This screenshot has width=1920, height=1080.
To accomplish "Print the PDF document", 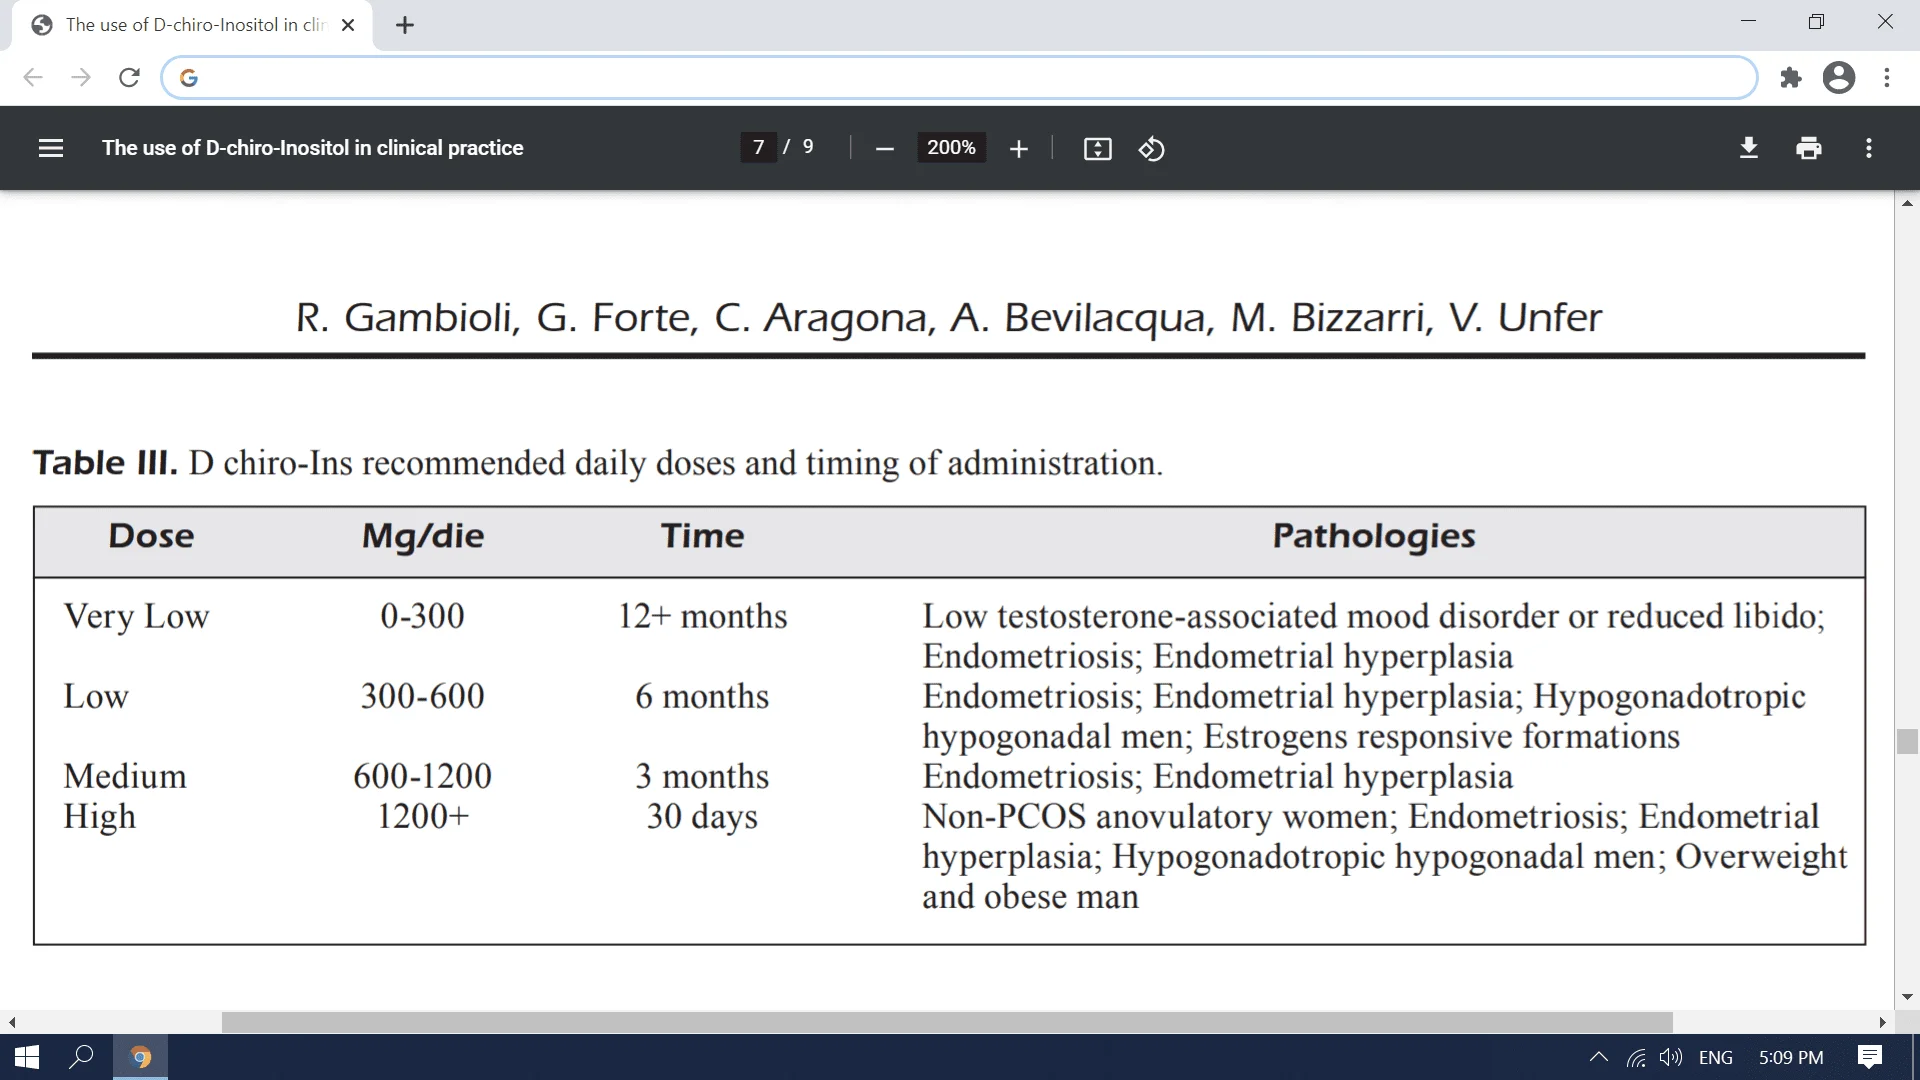I will 1809,148.
